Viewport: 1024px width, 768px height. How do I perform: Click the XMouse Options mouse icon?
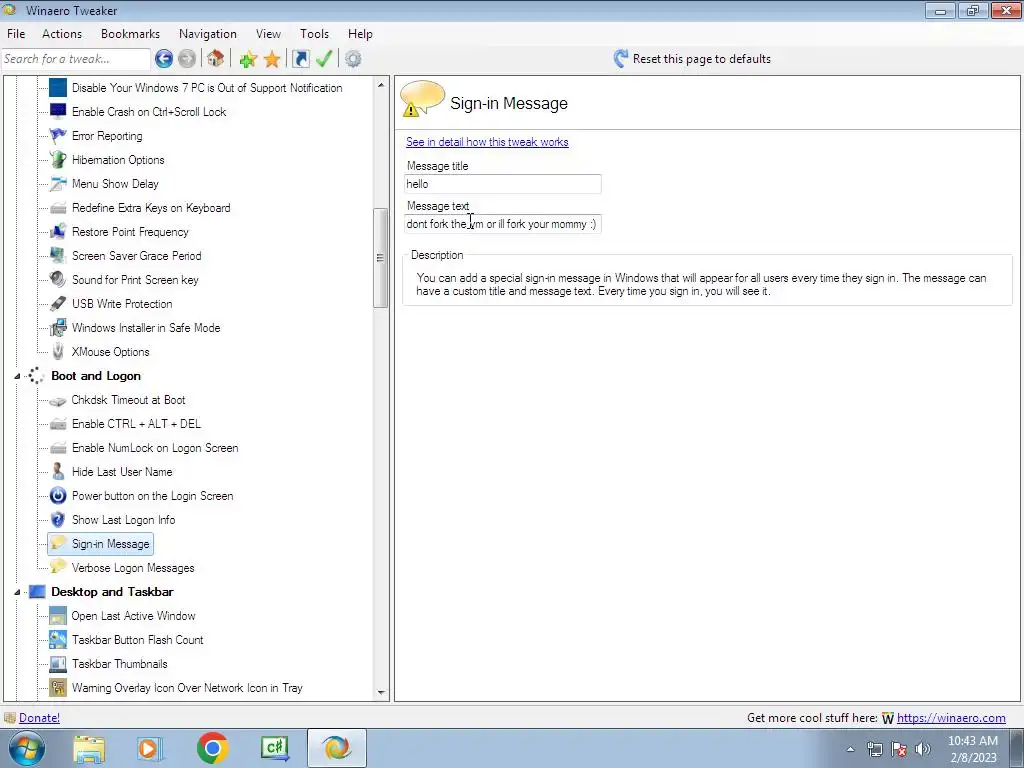[58, 351]
